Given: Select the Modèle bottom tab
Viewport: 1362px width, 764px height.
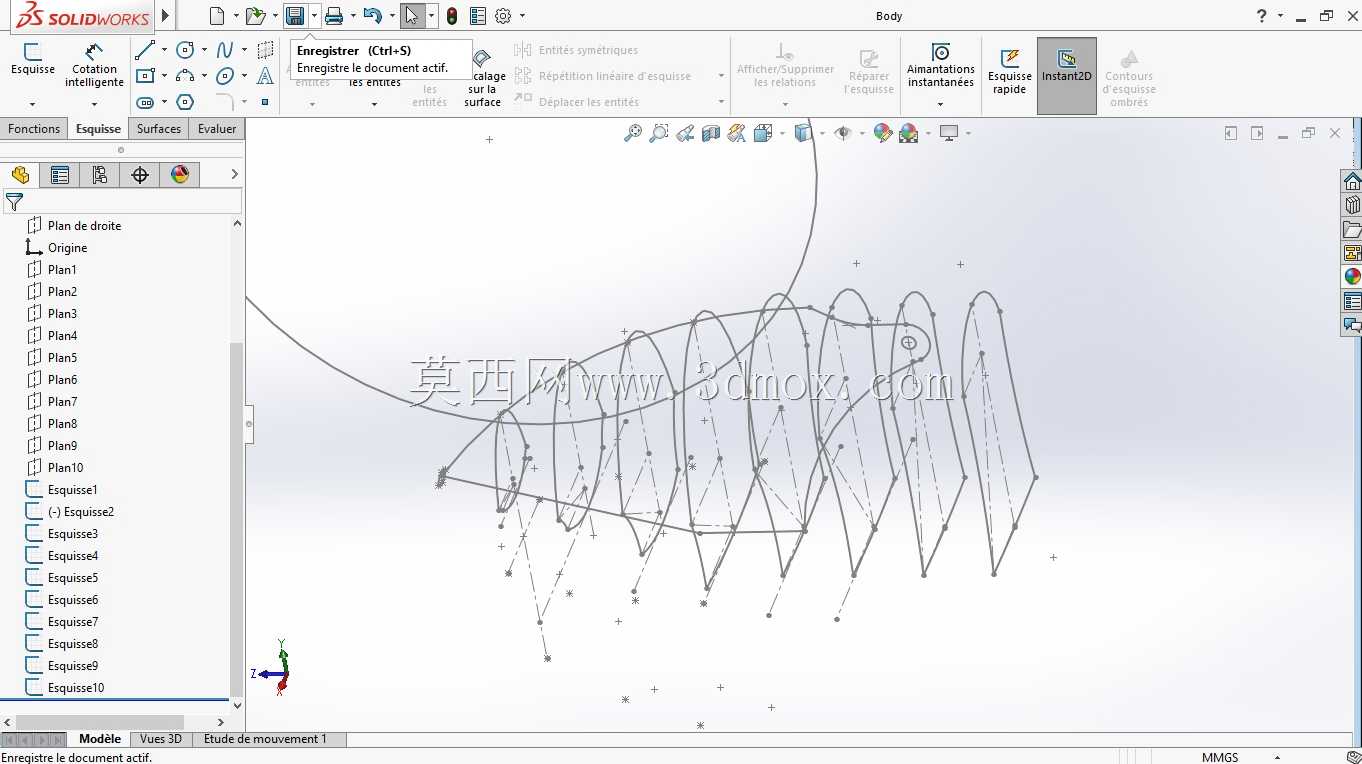Looking at the screenshot, I should point(100,739).
